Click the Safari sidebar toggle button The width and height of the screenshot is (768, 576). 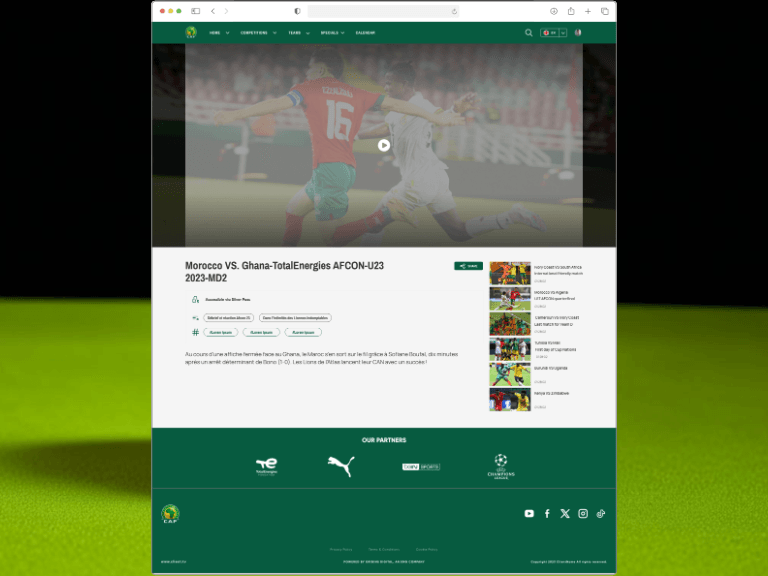[x=195, y=11]
